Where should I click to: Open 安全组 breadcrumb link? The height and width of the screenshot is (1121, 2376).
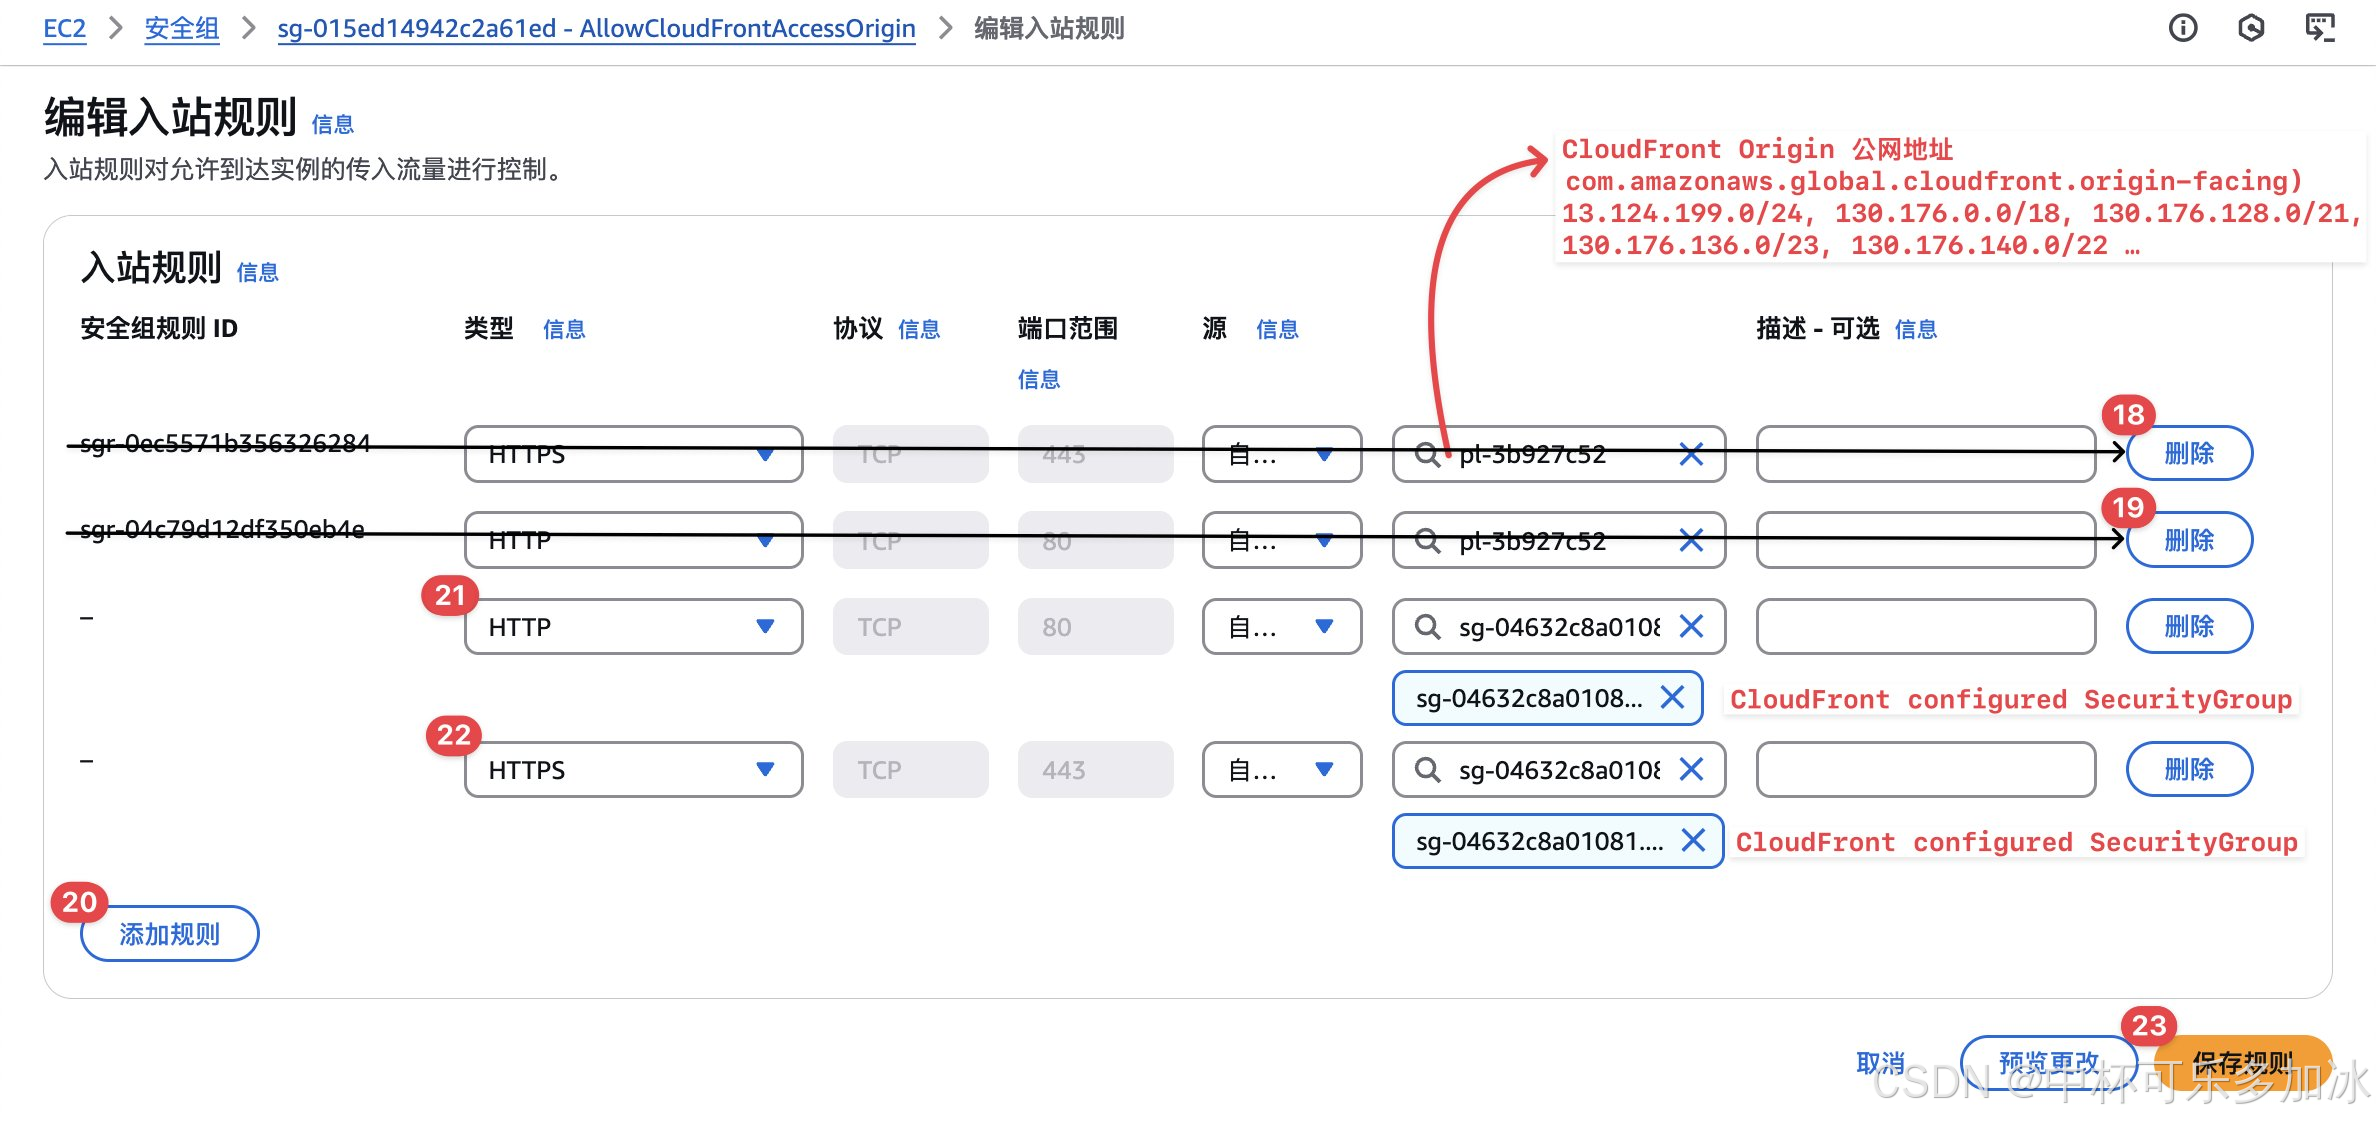[181, 28]
